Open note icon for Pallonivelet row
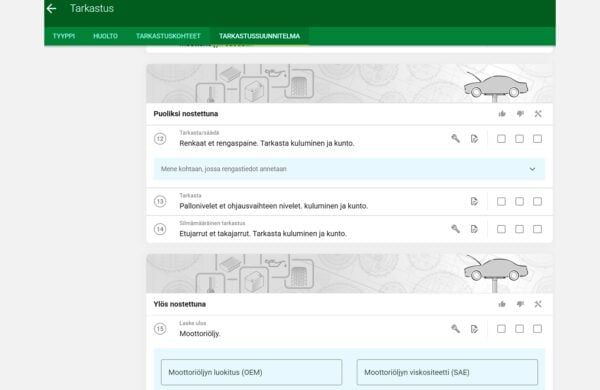The height and width of the screenshot is (390, 600). pyautogui.click(x=474, y=201)
